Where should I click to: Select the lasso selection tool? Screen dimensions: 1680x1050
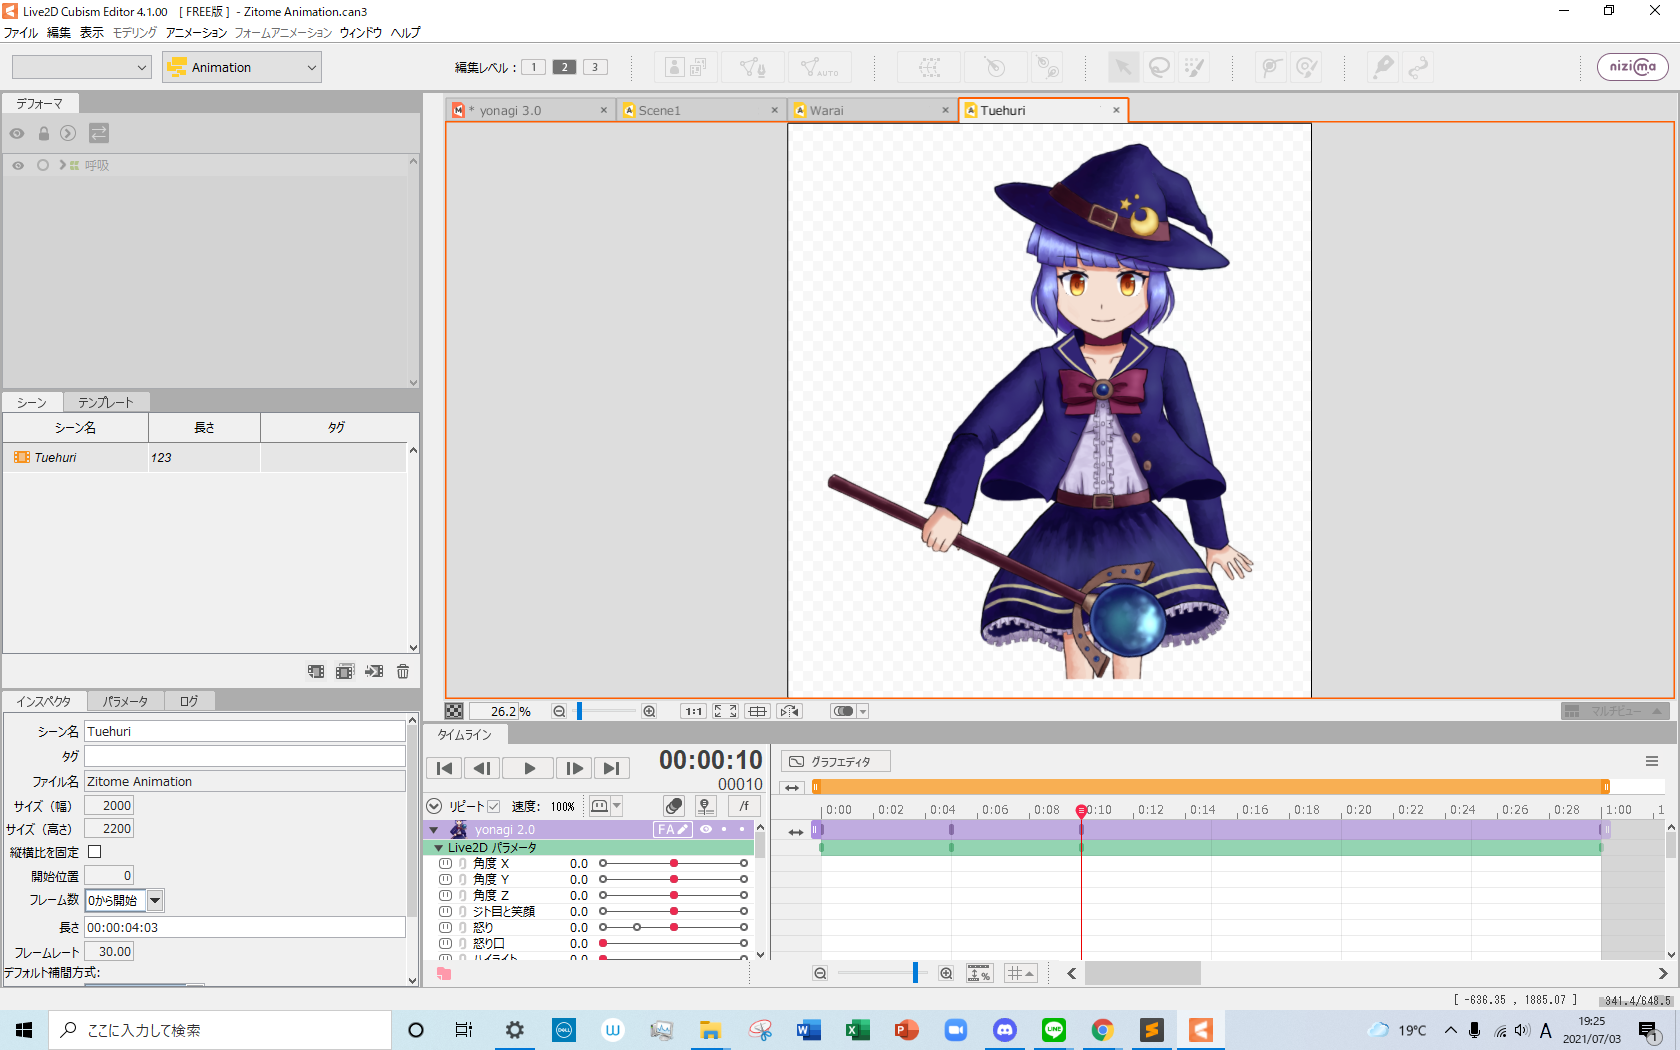click(x=1159, y=67)
